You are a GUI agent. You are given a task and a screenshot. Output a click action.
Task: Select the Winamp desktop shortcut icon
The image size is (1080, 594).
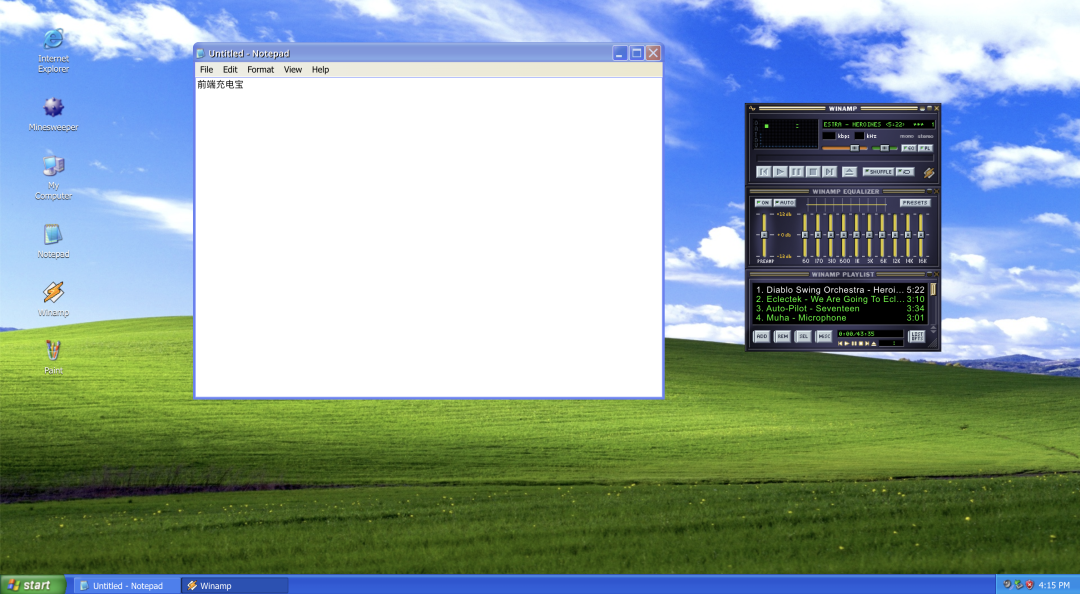pyautogui.click(x=53, y=292)
